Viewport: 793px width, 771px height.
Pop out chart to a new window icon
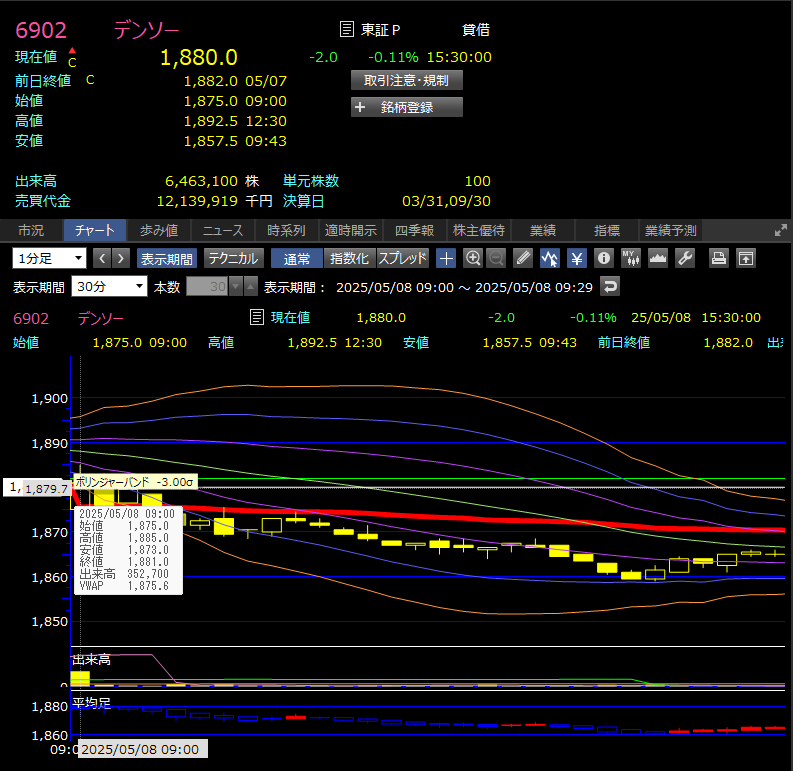[x=746, y=259]
